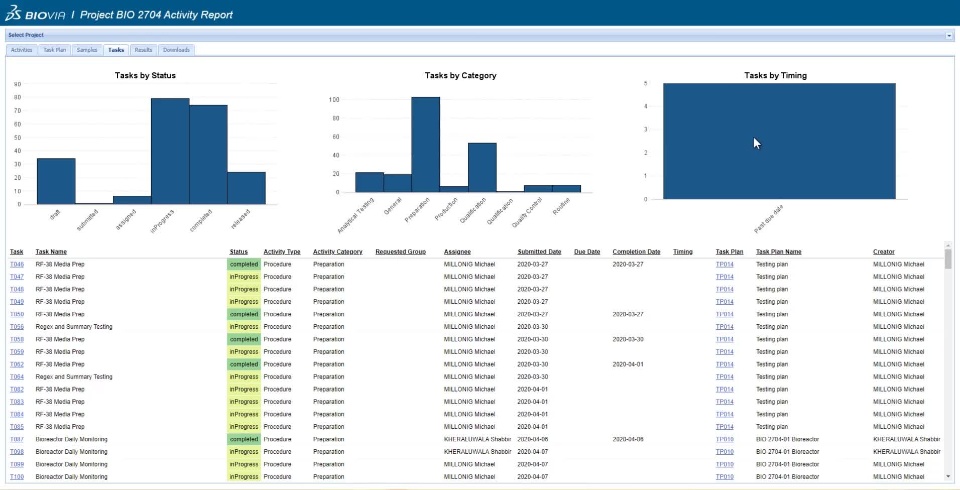Image resolution: width=960 pixels, height=490 pixels.
Task: Click the inProgress status cell in T047 row
Action: 244,277
